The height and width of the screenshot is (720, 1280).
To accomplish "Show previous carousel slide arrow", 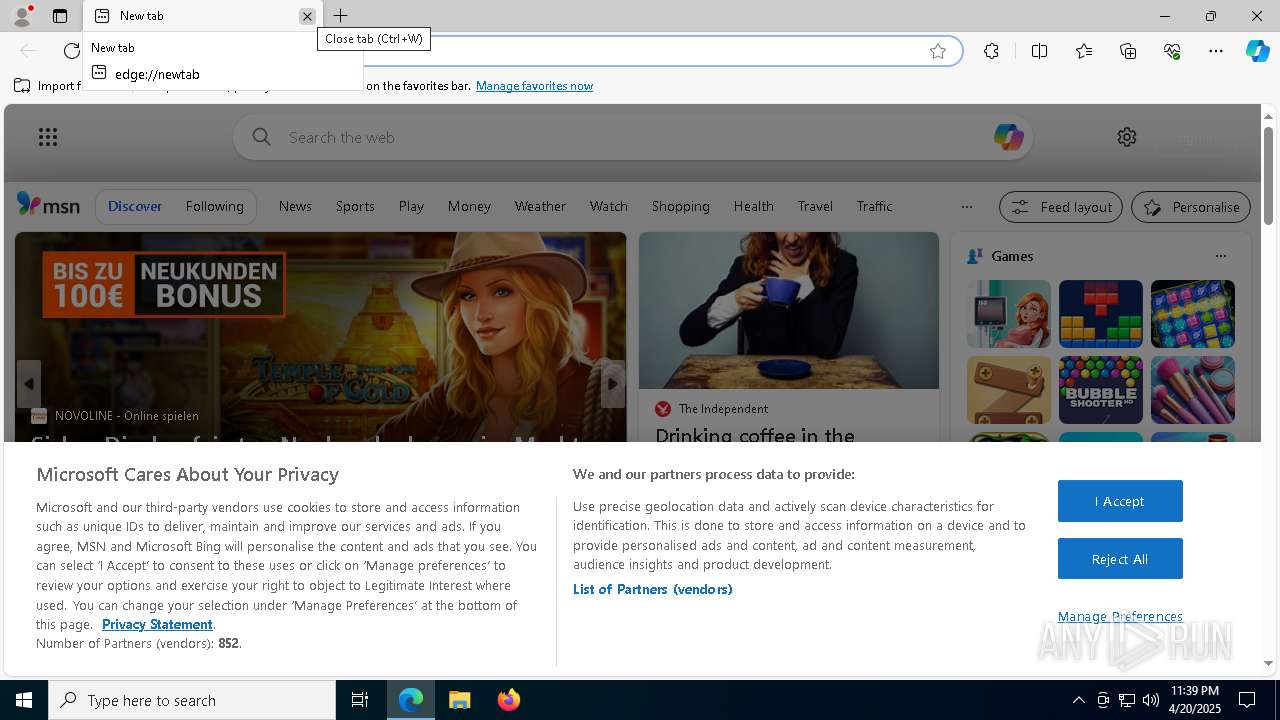I will click(x=29, y=384).
